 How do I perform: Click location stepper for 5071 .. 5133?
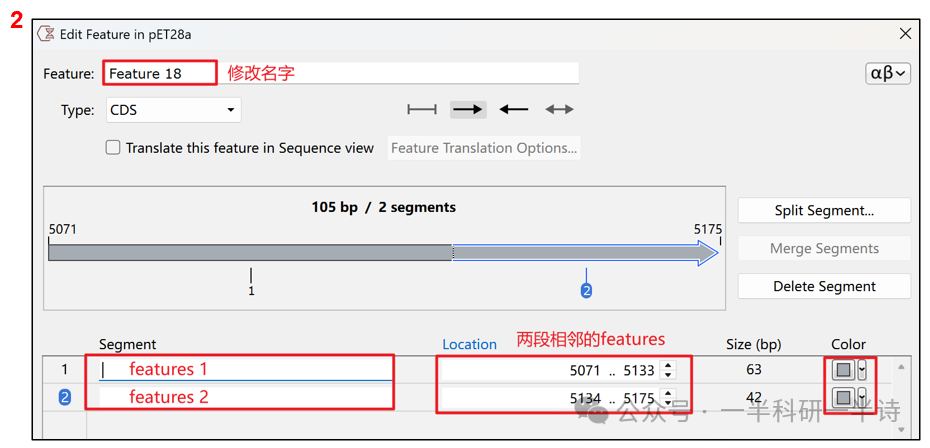click(668, 370)
